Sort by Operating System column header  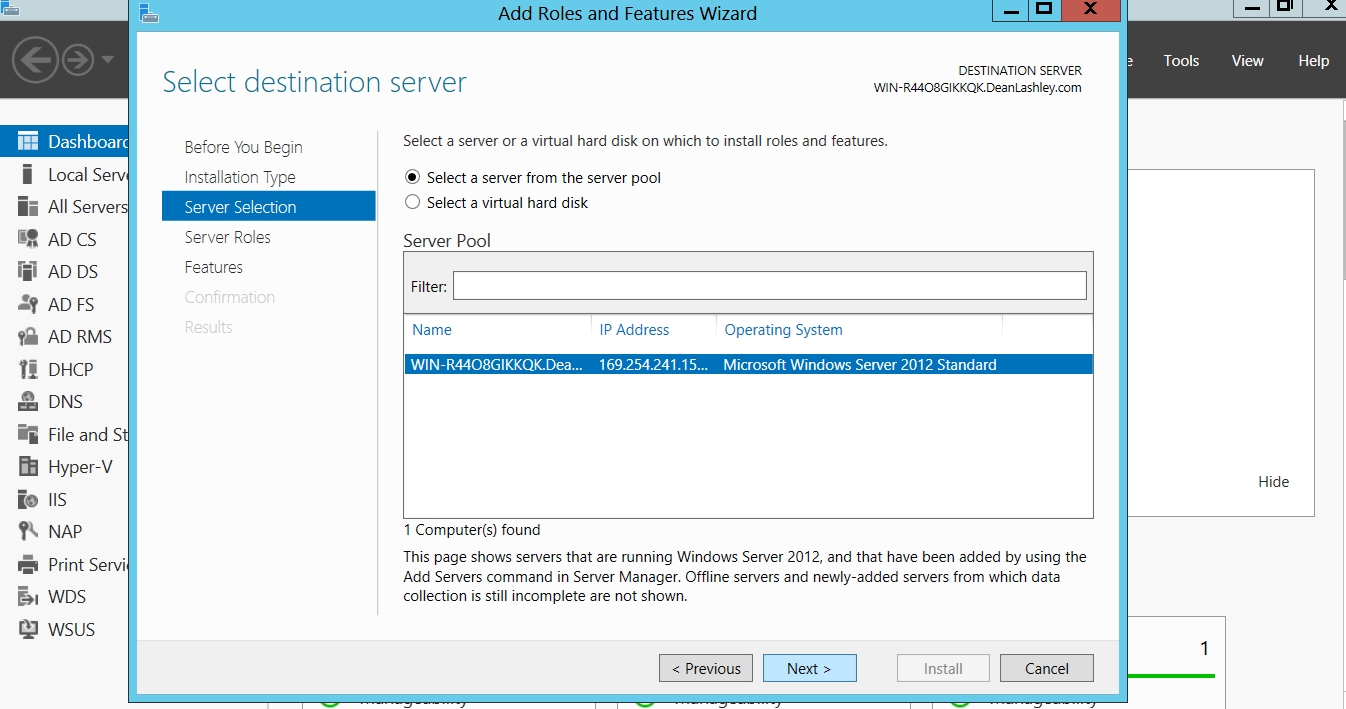(783, 330)
